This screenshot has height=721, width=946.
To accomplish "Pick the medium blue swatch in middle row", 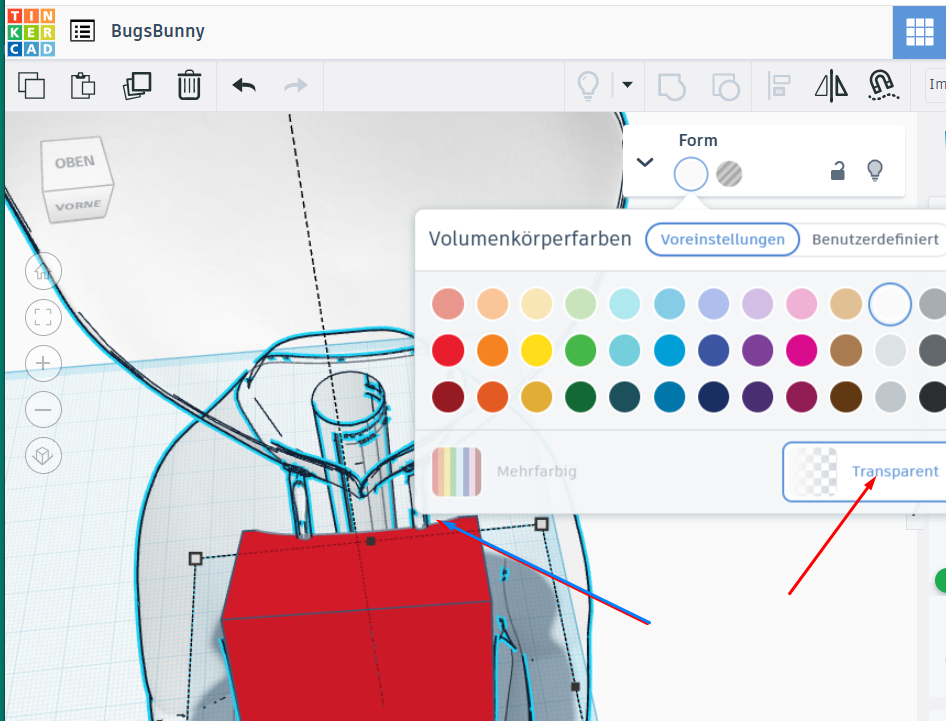I will click(x=669, y=351).
